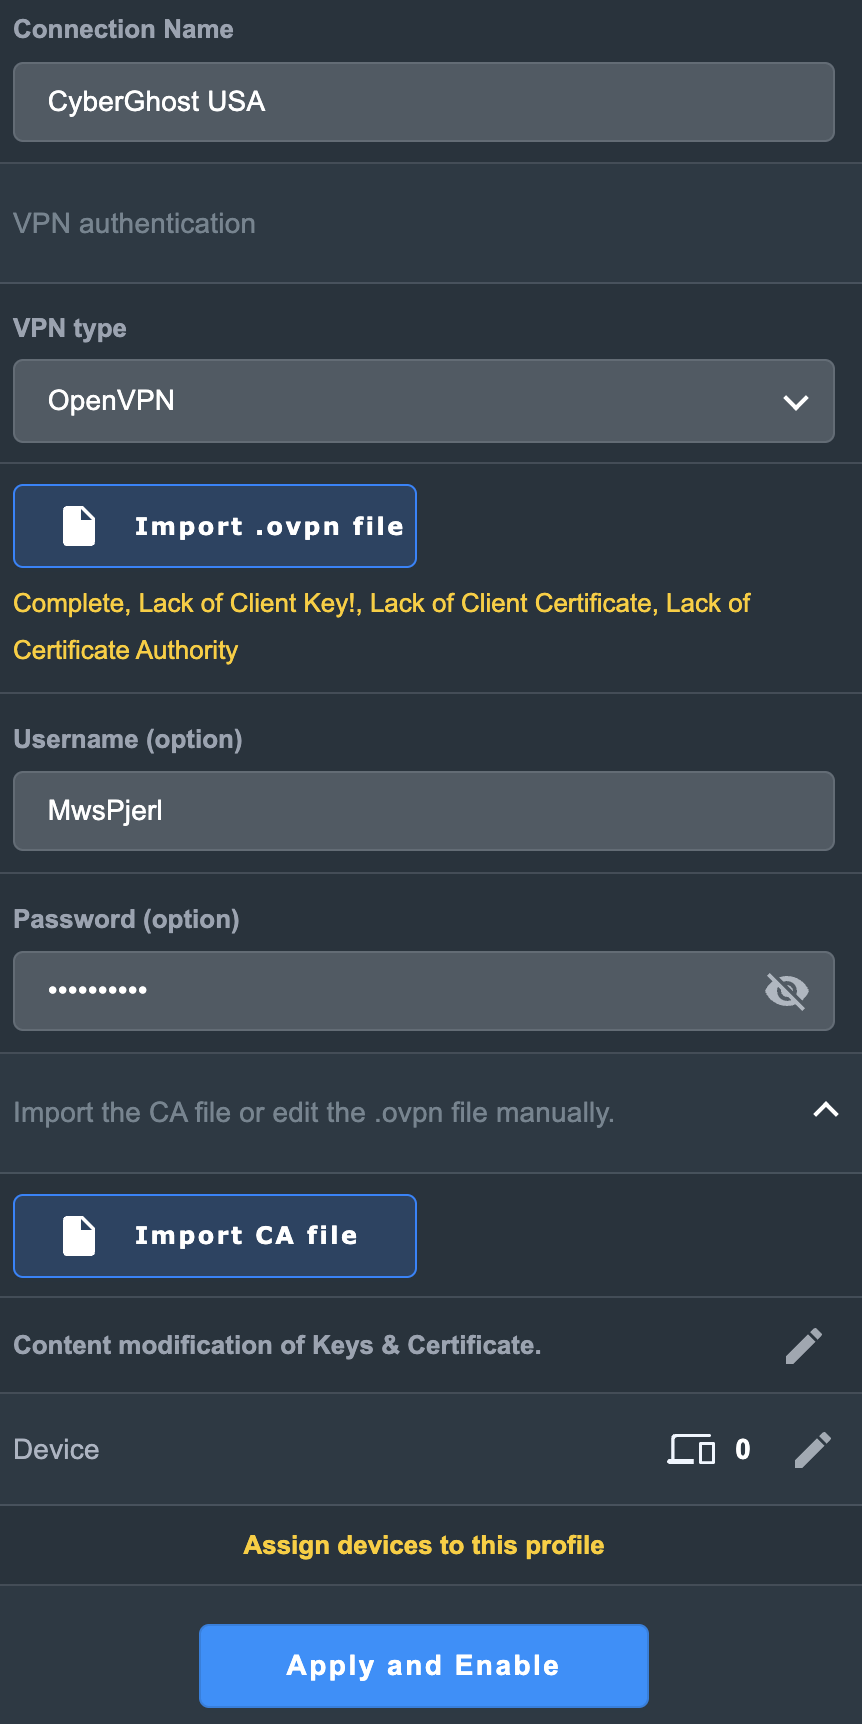Collapse the Import CA file section

(826, 1110)
